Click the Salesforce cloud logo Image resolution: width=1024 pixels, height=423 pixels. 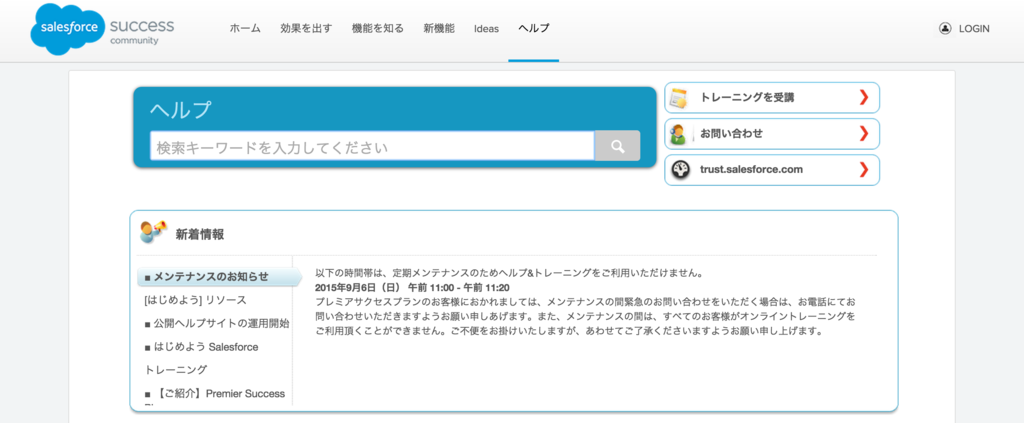pyautogui.click(x=68, y=29)
